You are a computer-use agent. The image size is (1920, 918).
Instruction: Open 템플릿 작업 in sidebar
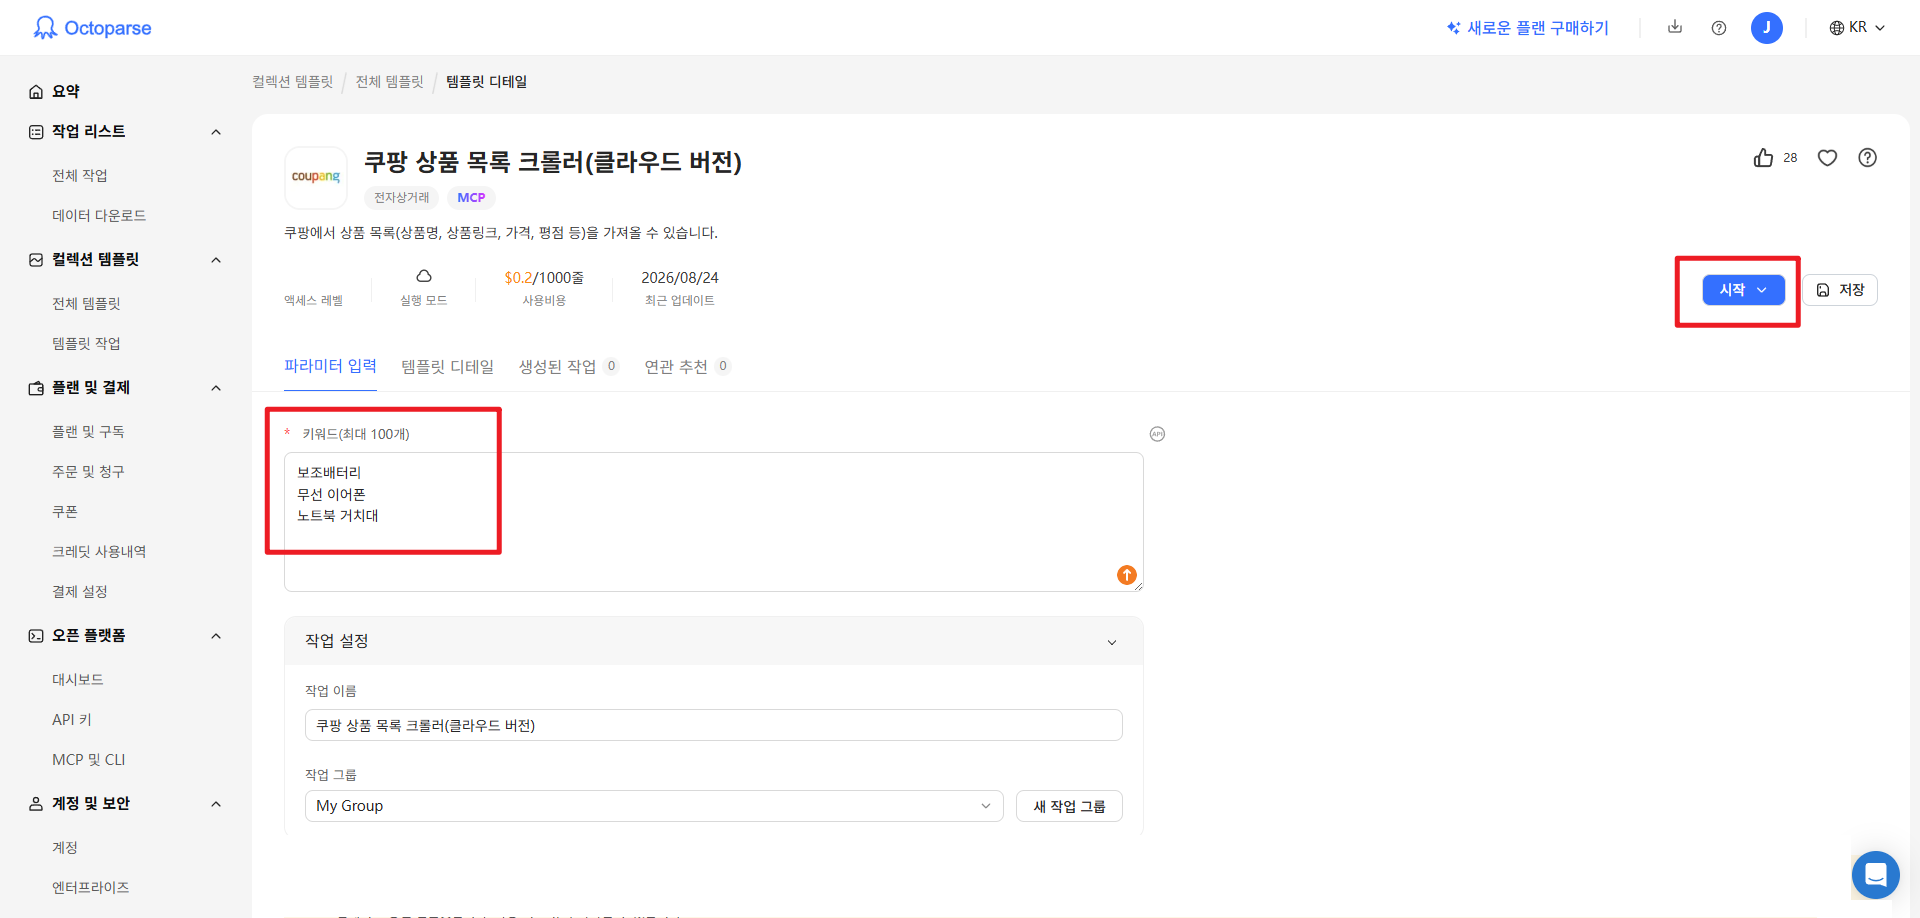pyautogui.click(x=86, y=344)
